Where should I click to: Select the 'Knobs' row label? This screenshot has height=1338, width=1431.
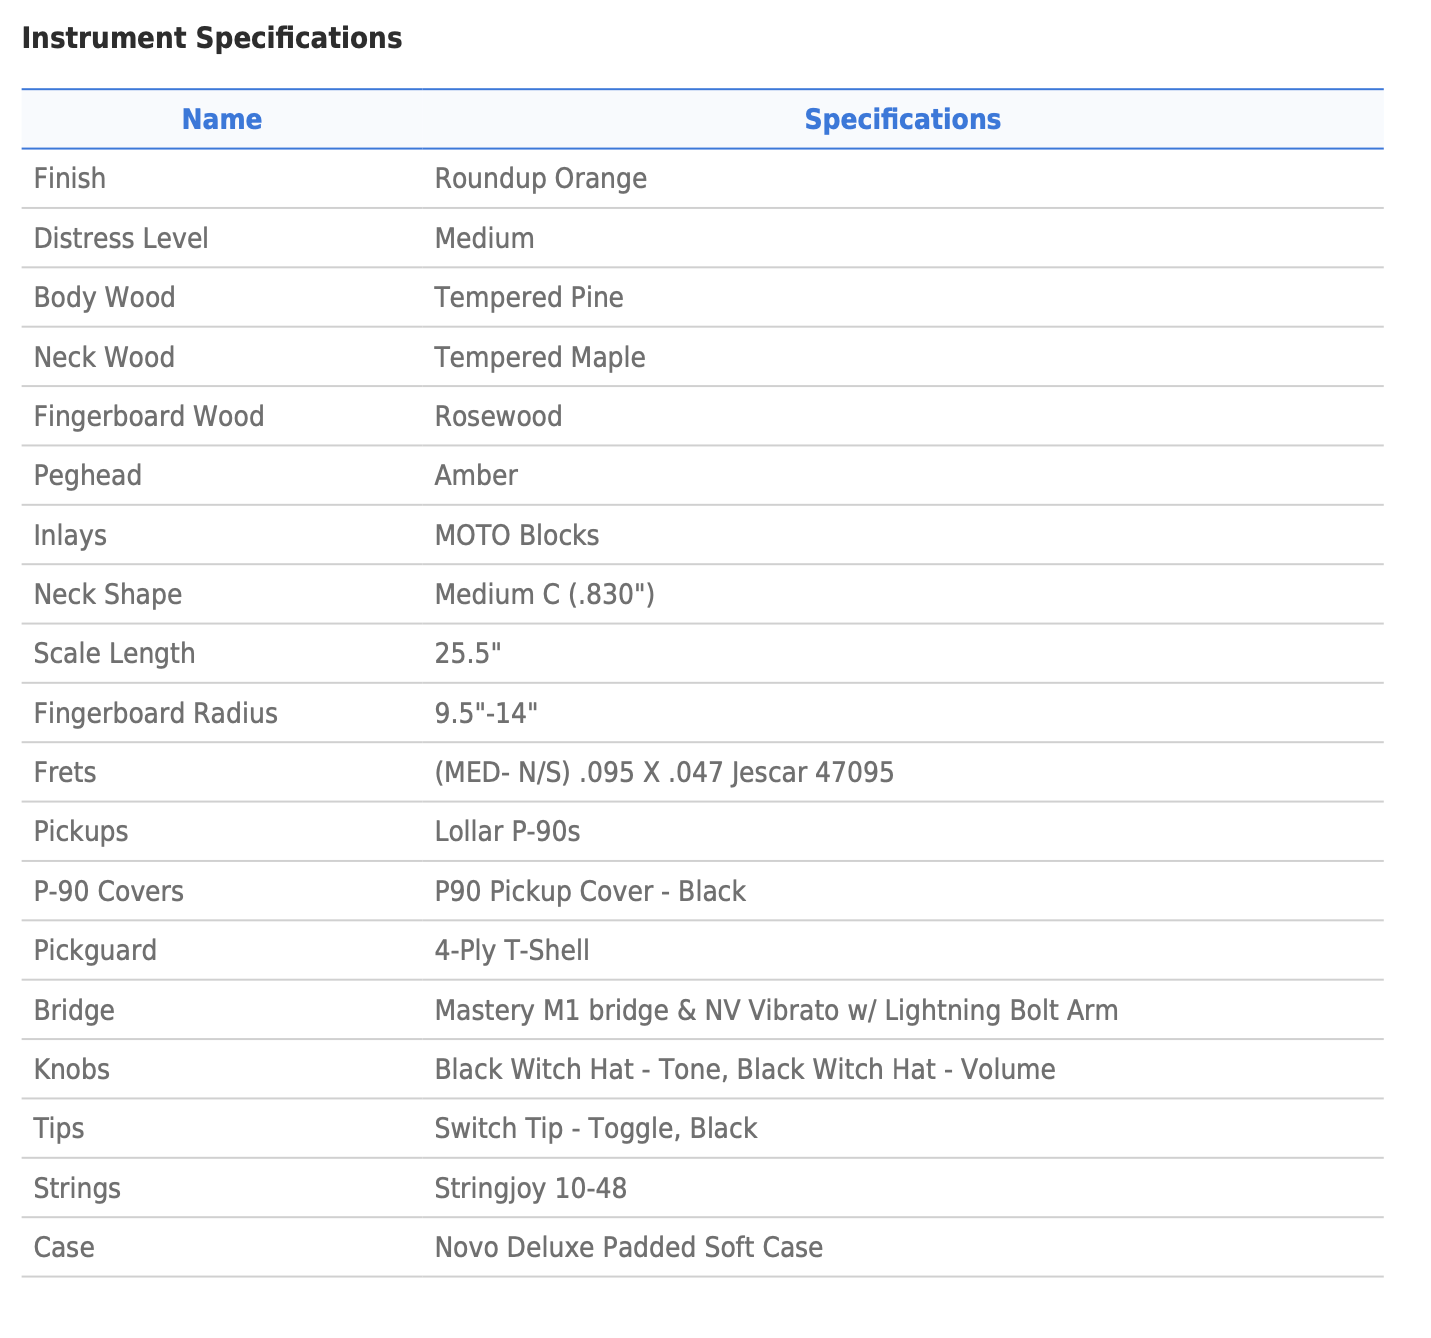(72, 1069)
